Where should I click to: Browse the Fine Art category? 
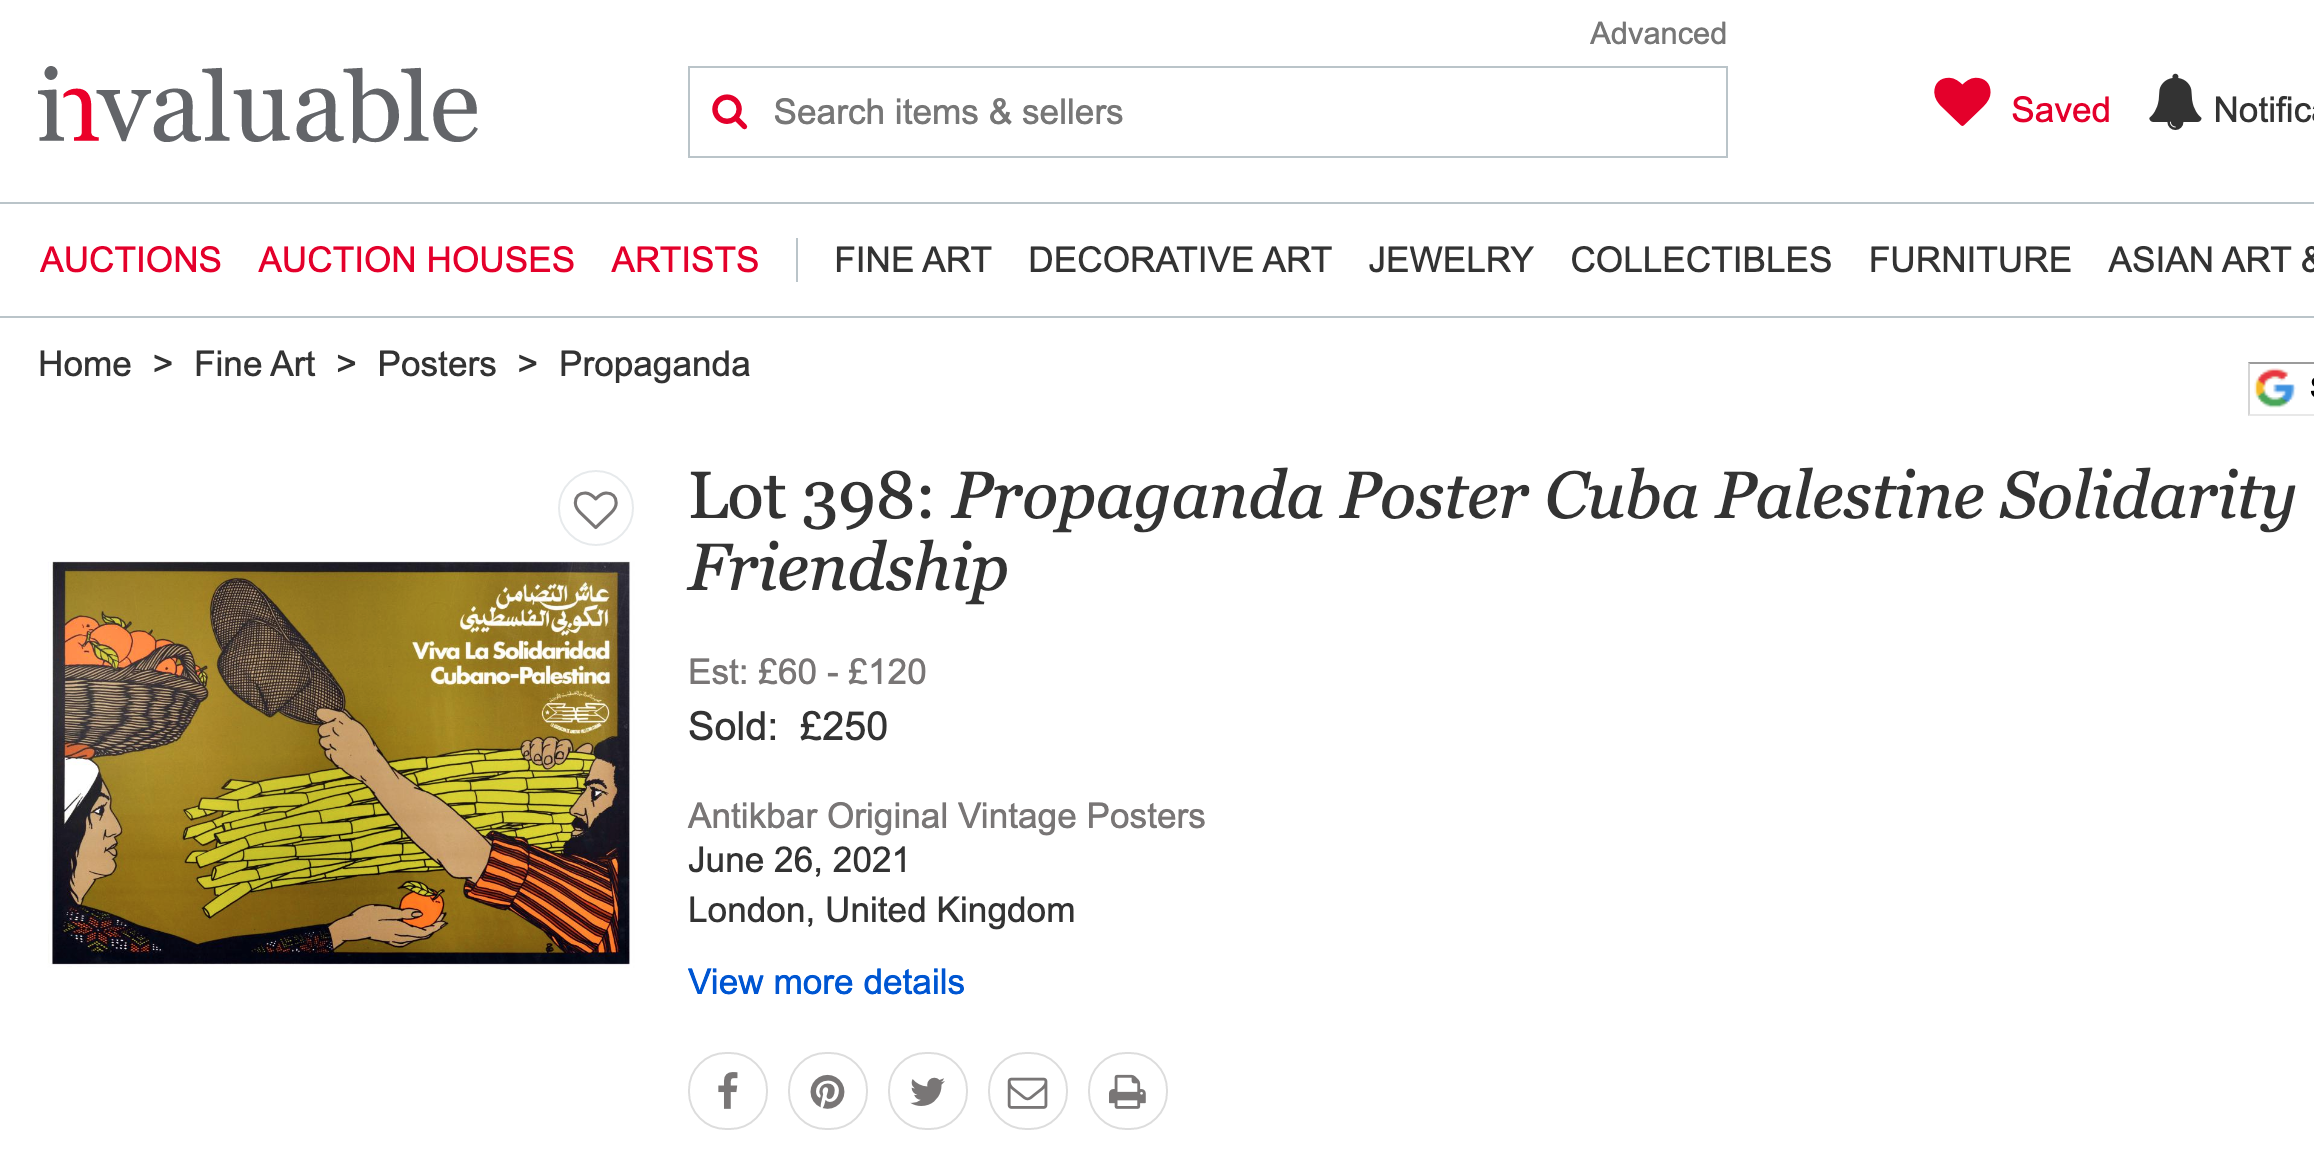913,260
